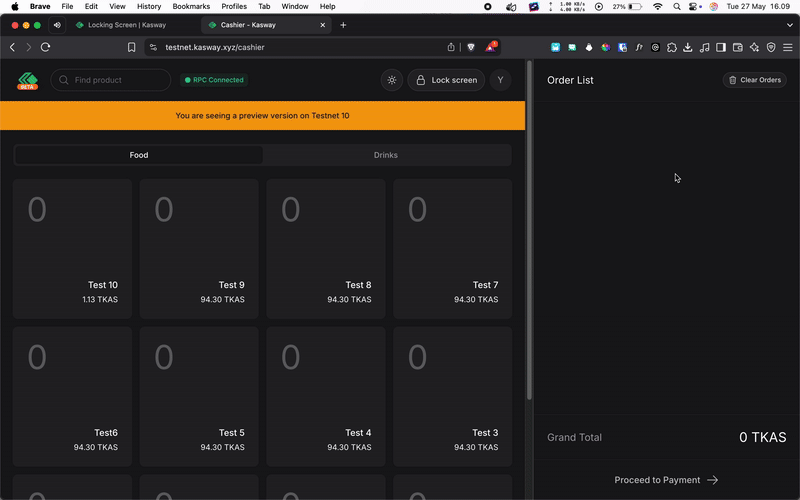Viewport: 800px width, 500px height.
Task: Open the Extensions puzzle icon
Action: (x=672, y=47)
